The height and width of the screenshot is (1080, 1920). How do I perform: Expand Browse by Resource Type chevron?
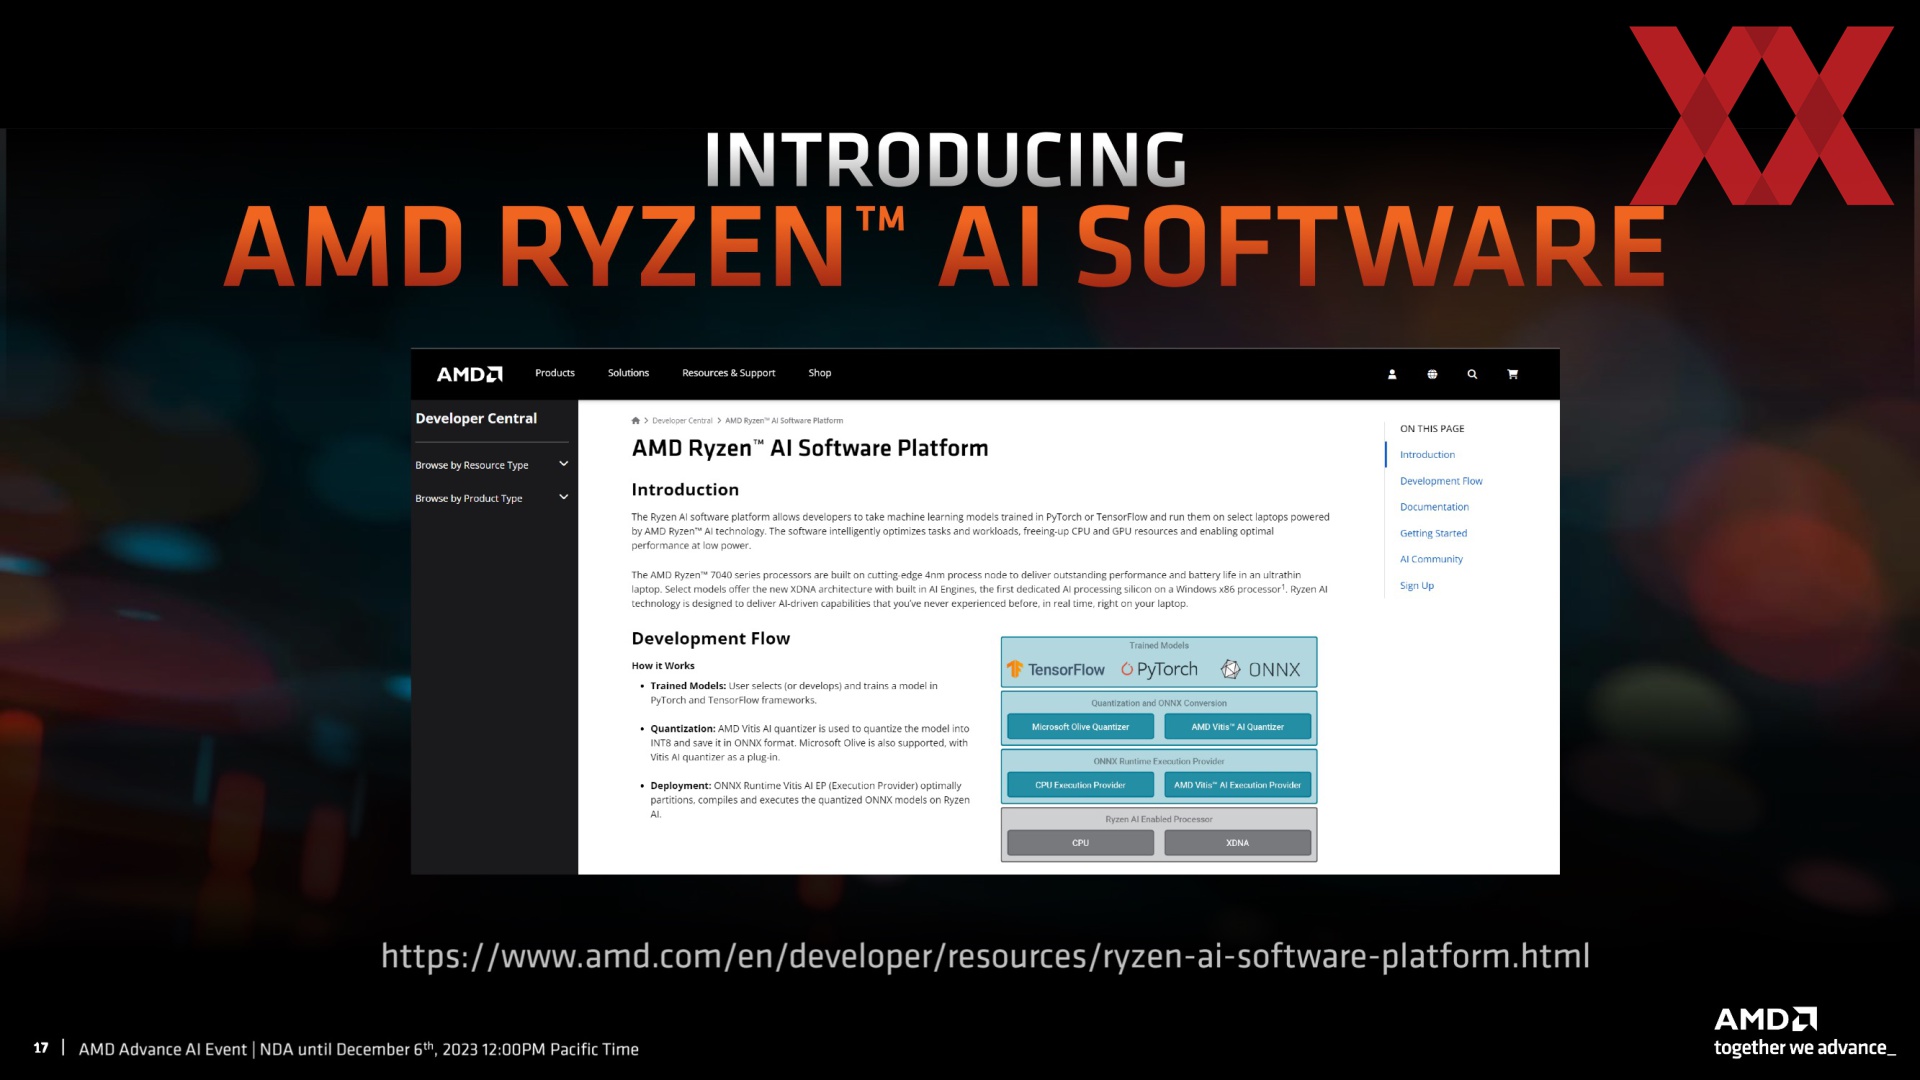[563, 464]
